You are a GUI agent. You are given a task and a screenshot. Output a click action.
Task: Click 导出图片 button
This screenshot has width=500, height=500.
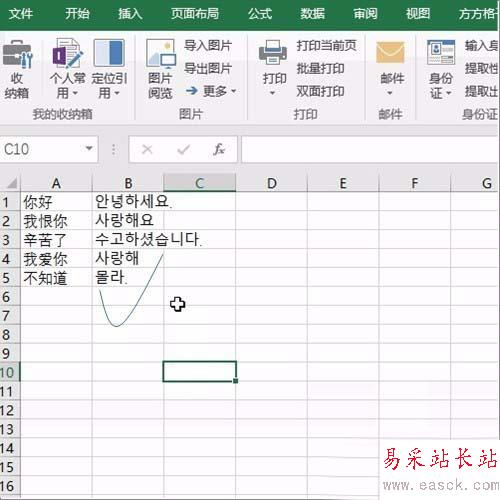point(208,69)
